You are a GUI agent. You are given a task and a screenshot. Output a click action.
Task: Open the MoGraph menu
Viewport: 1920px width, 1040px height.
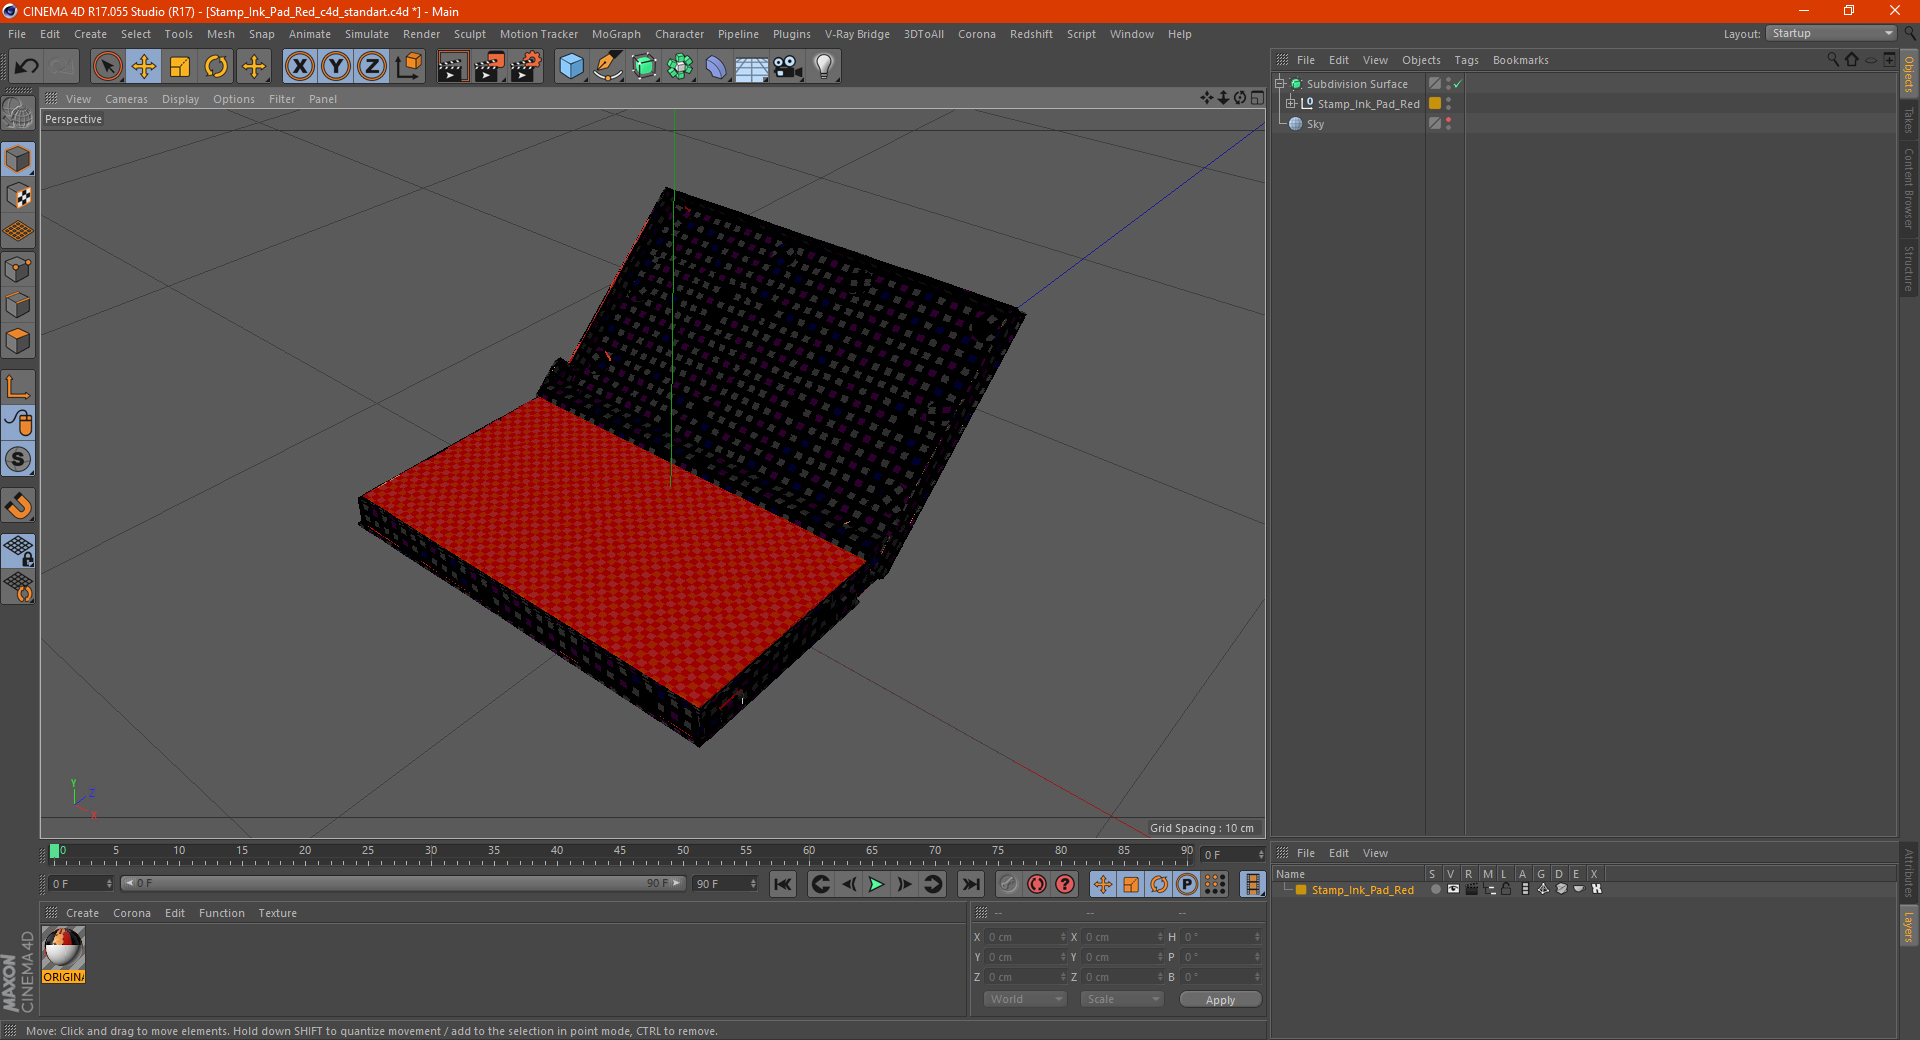616,34
